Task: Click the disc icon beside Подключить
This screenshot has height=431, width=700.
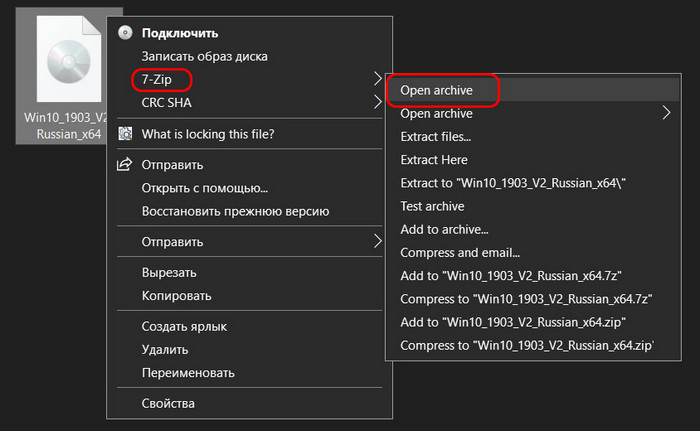Action: tap(125, 33)
